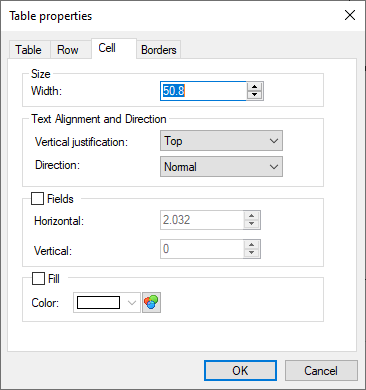Click the white Fill color swatch
Viewport: 366px width, 390px height.
click(98, 303)
